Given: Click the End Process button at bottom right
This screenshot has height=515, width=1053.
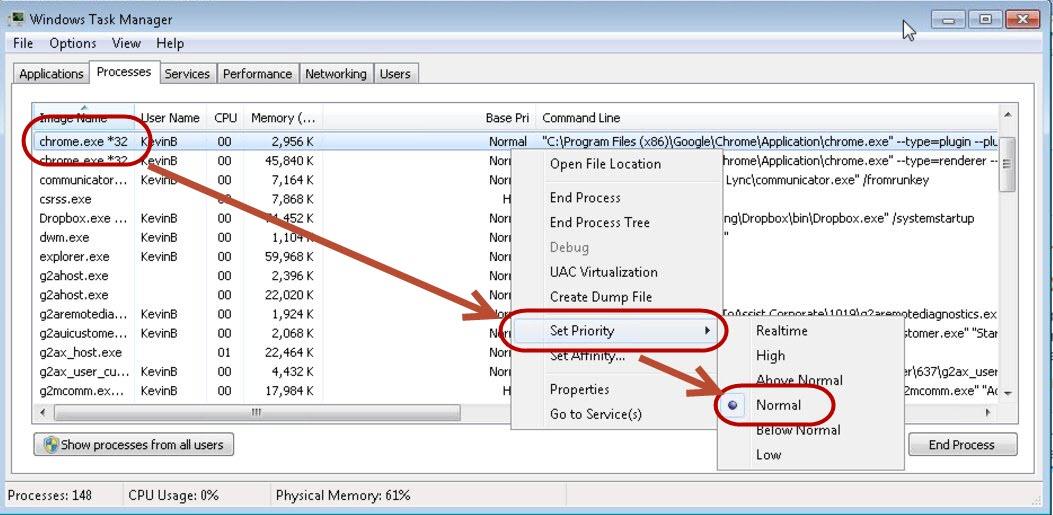Looking at the screenshot, I should click(962, 444).
